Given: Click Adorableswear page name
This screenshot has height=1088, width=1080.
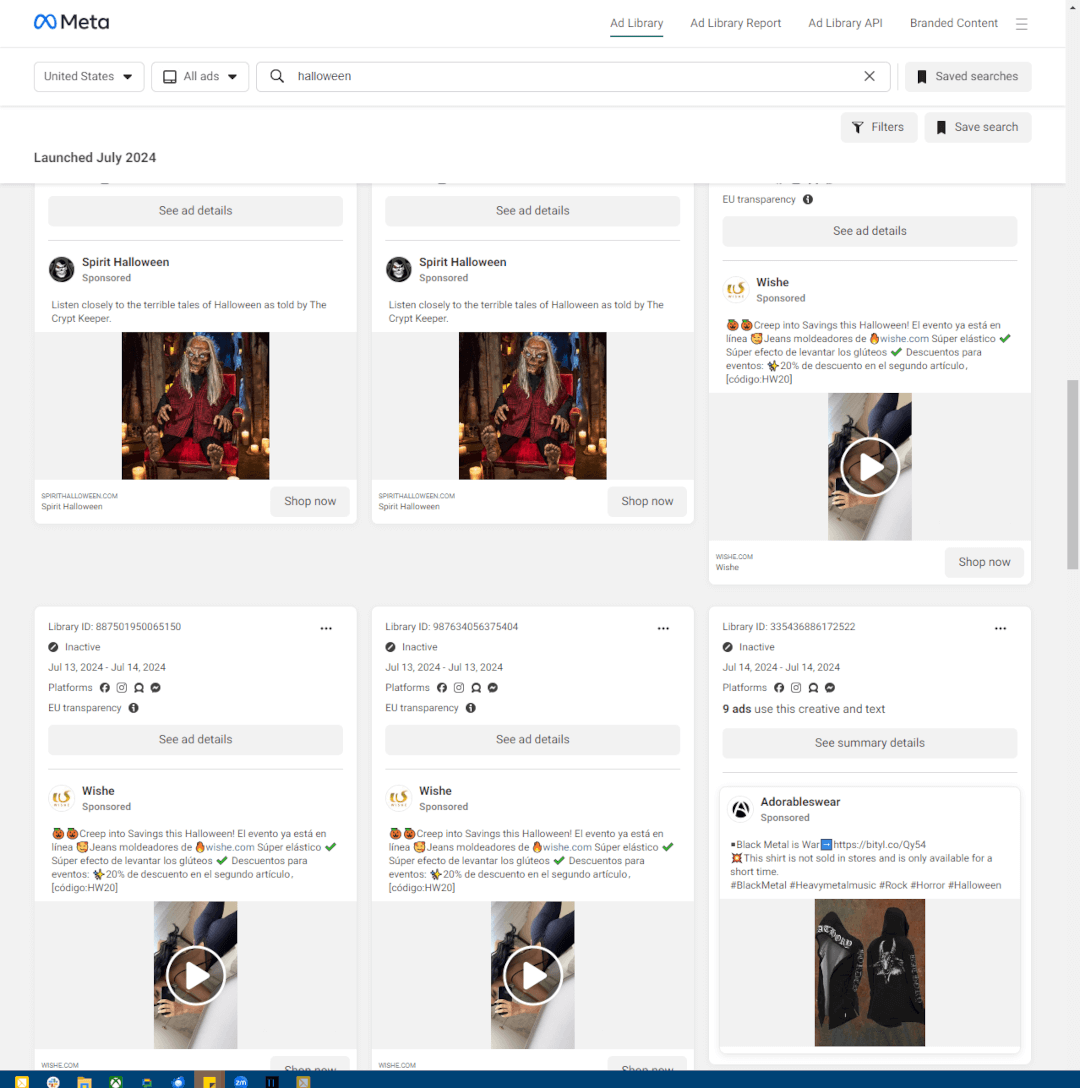Looking at the screenshot, I should point(800,802).
